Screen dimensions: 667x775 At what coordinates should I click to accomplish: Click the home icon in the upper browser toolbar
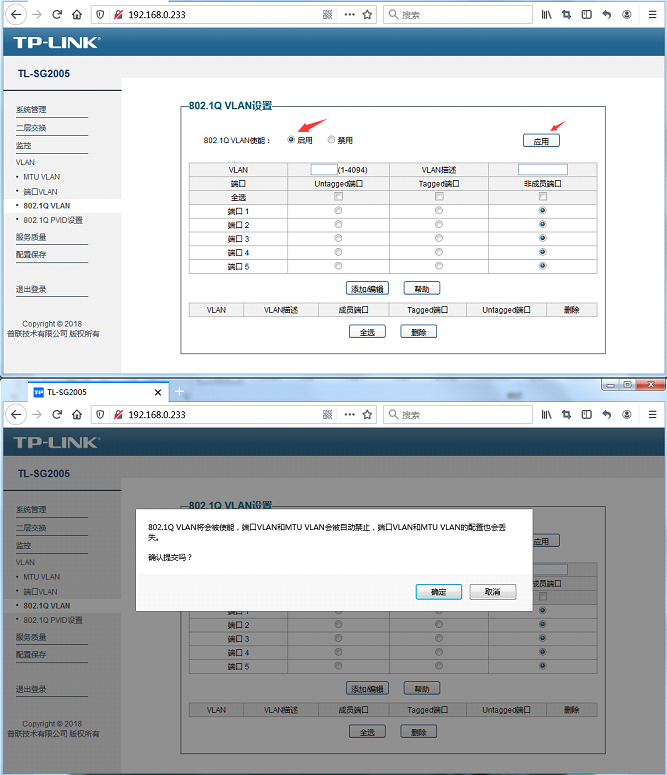point(76,15)
